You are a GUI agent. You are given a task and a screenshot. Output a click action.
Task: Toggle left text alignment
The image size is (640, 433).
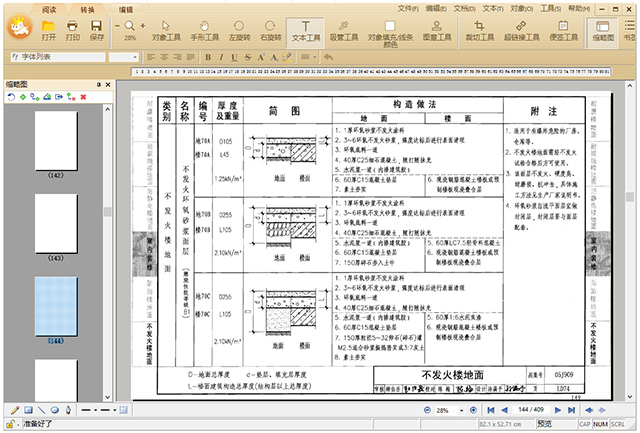(x=151, y=57)
